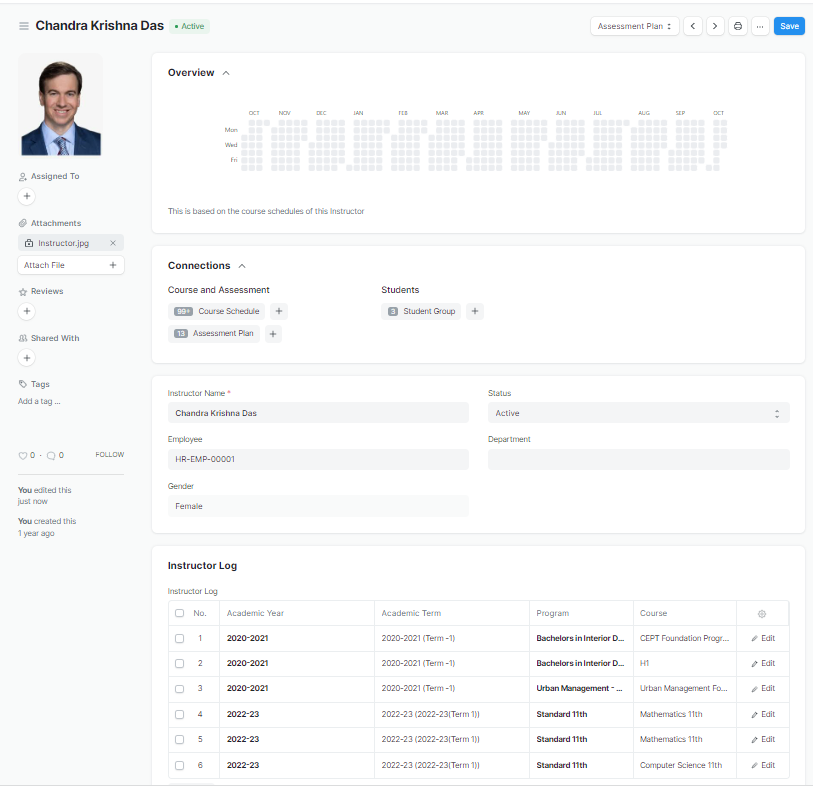Add new Student Group plus icon
813x786 pixels.
(475, 311)
